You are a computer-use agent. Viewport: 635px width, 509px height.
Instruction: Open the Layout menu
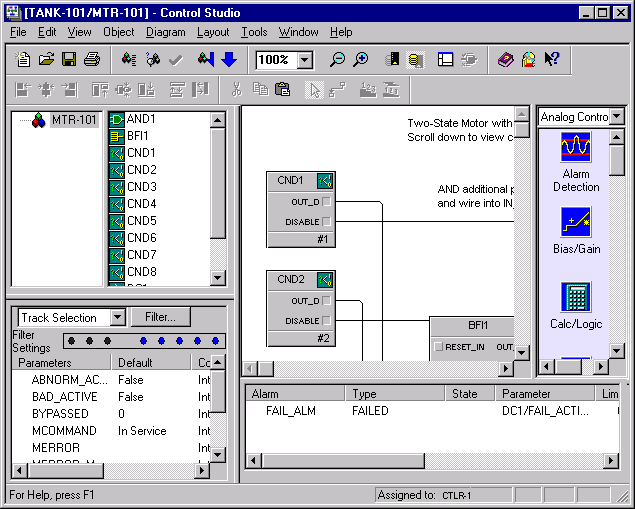[x=213, y=32]
